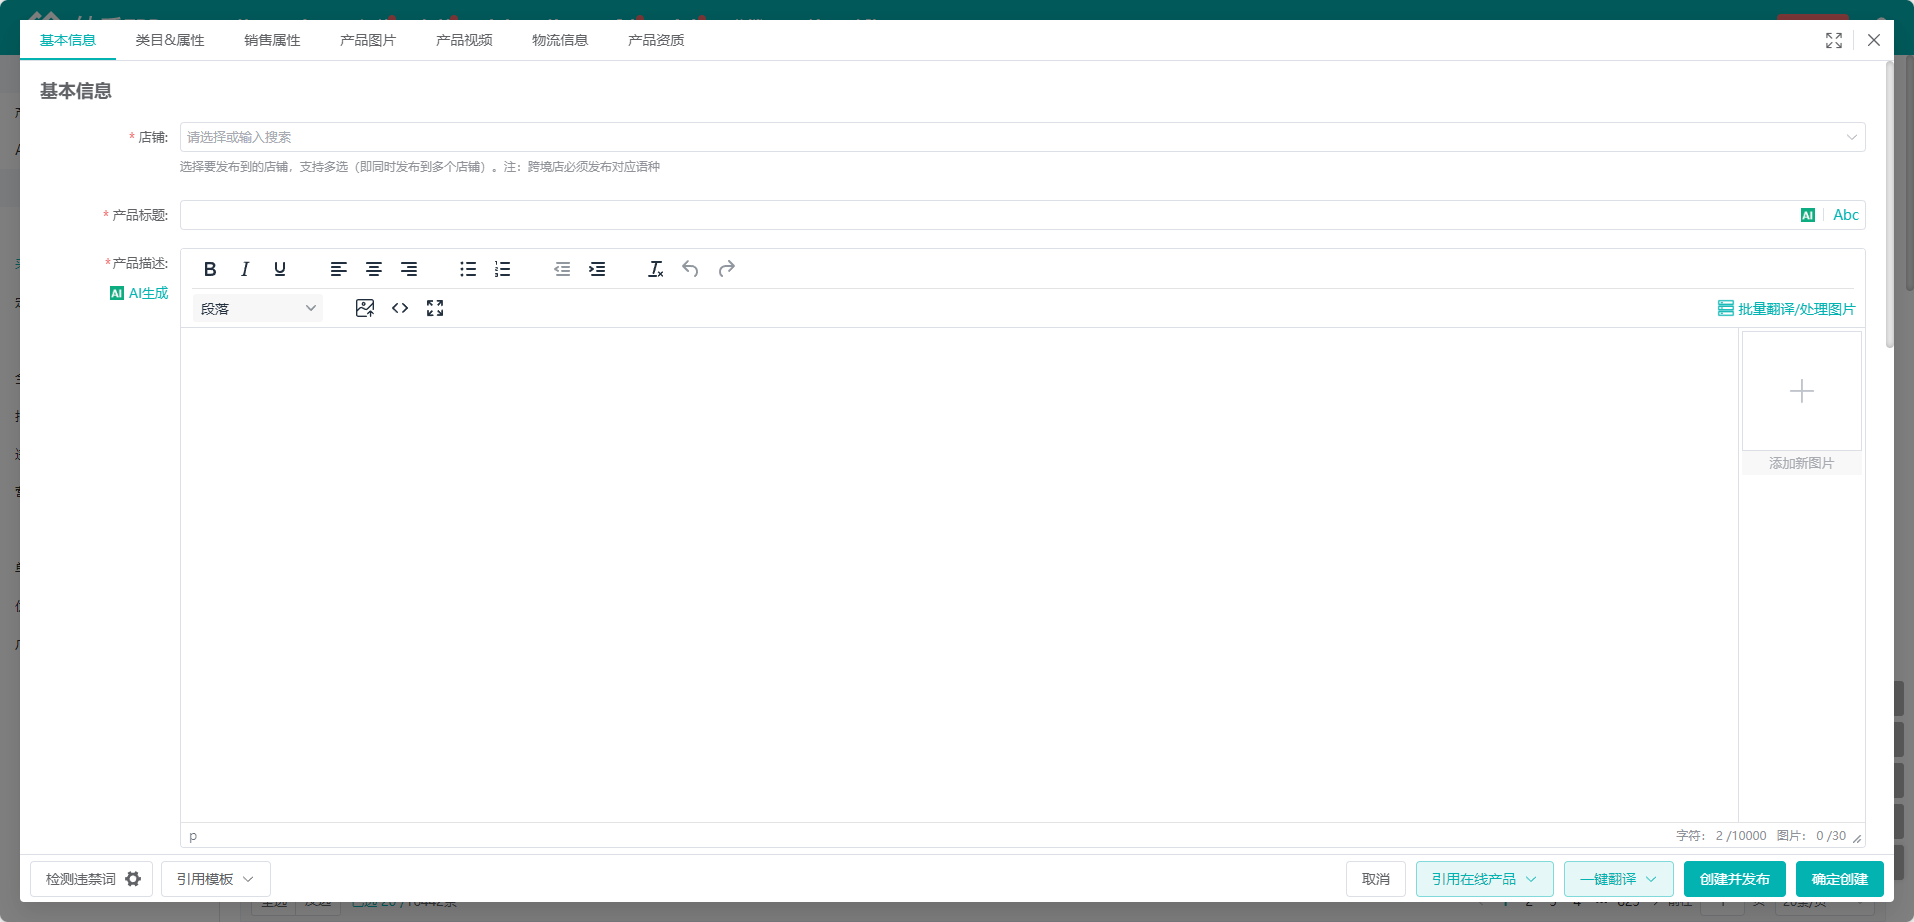Align description text to the right
Image resolution: width=1914 pixels, height=922 pixels.
[x=409, y=269]
